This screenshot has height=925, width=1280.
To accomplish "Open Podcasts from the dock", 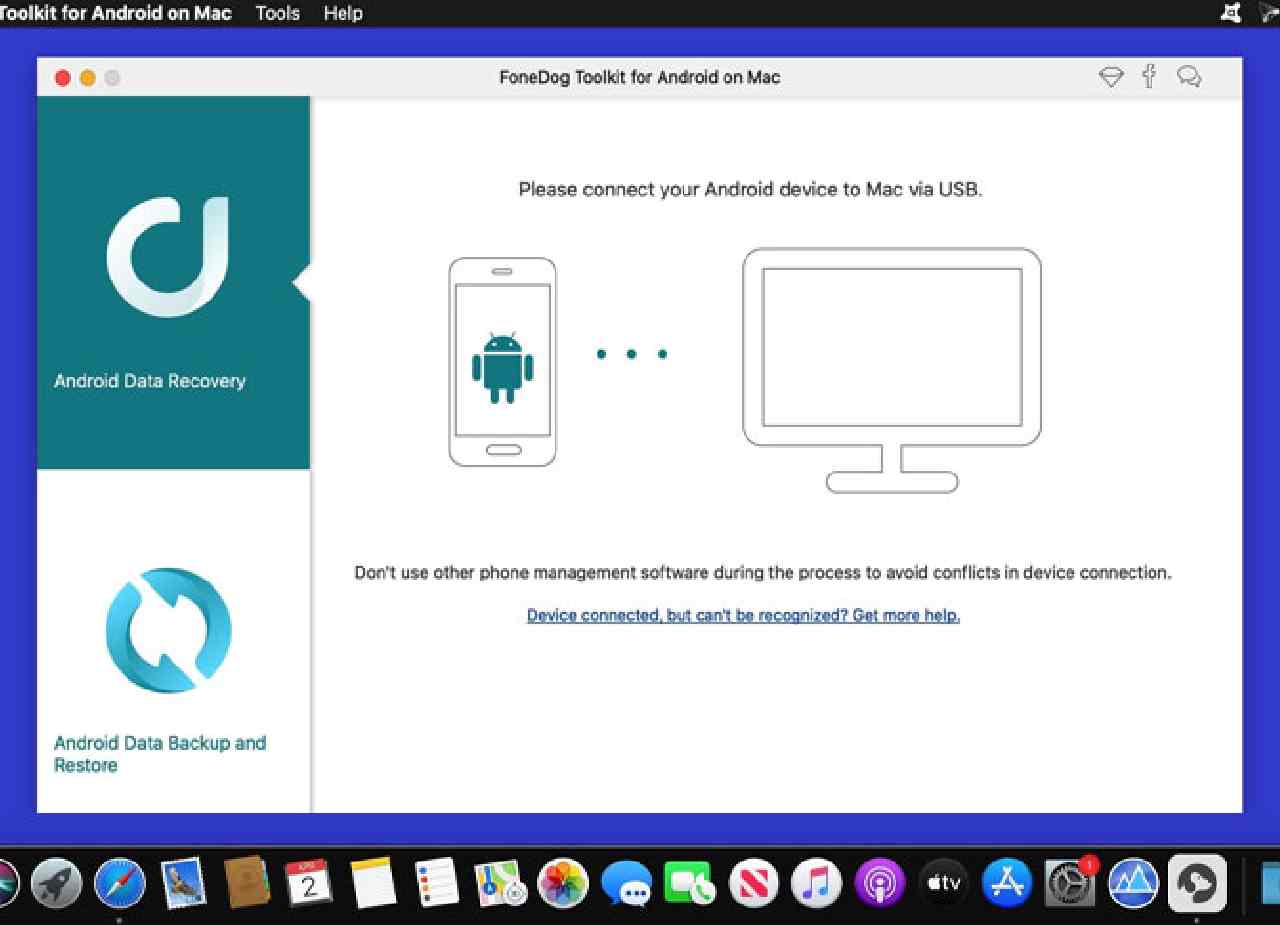I will point(880,884).
